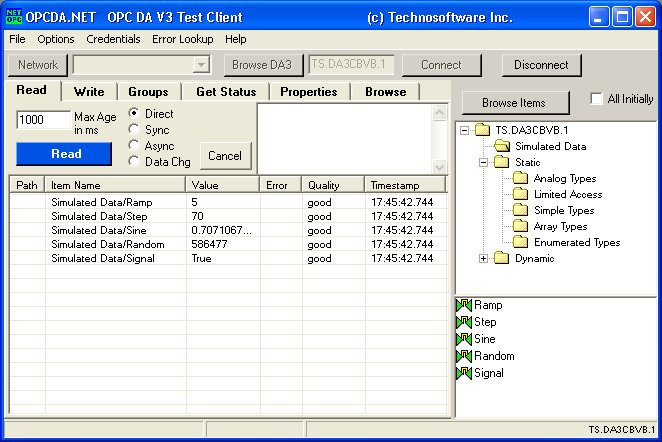Viewport: 662px width, 442px height.
Task: Select the Async read mode radio button
Action: [134, 145]
